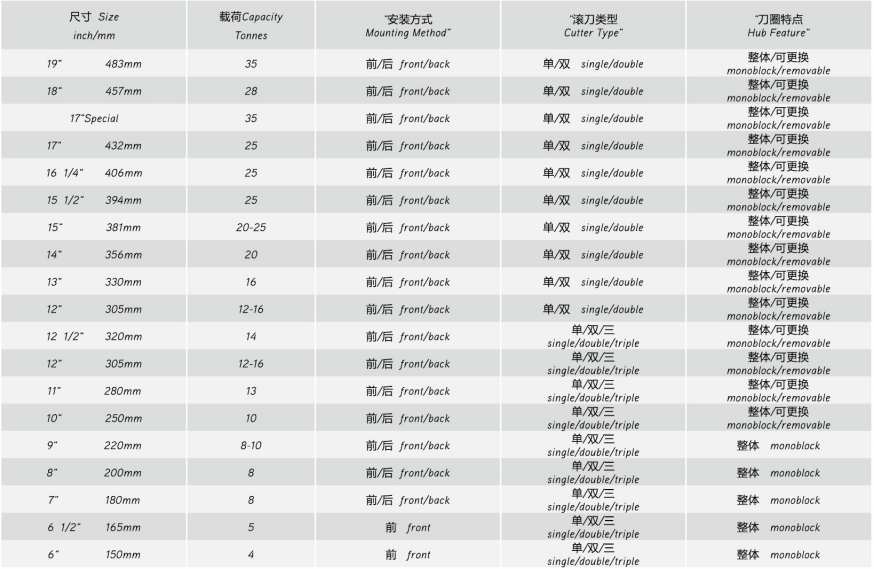Select the 20-25 capacity value
Viewport: 874px width, 569px height.
[250, 227]
